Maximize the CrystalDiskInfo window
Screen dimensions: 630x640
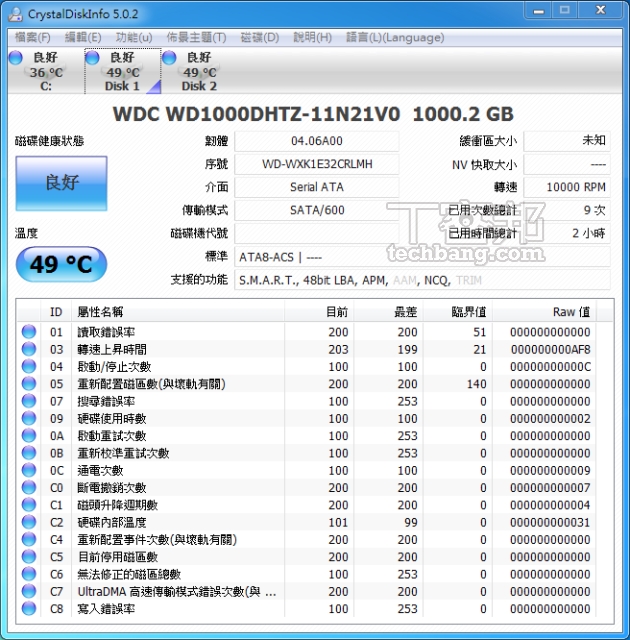tap(565, 11)
